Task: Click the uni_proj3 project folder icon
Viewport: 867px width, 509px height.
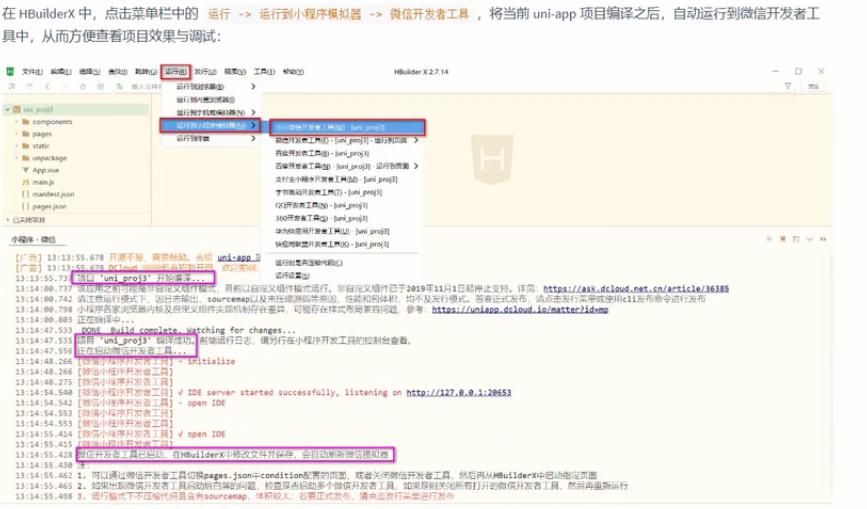Action: [x=17, y=109]
